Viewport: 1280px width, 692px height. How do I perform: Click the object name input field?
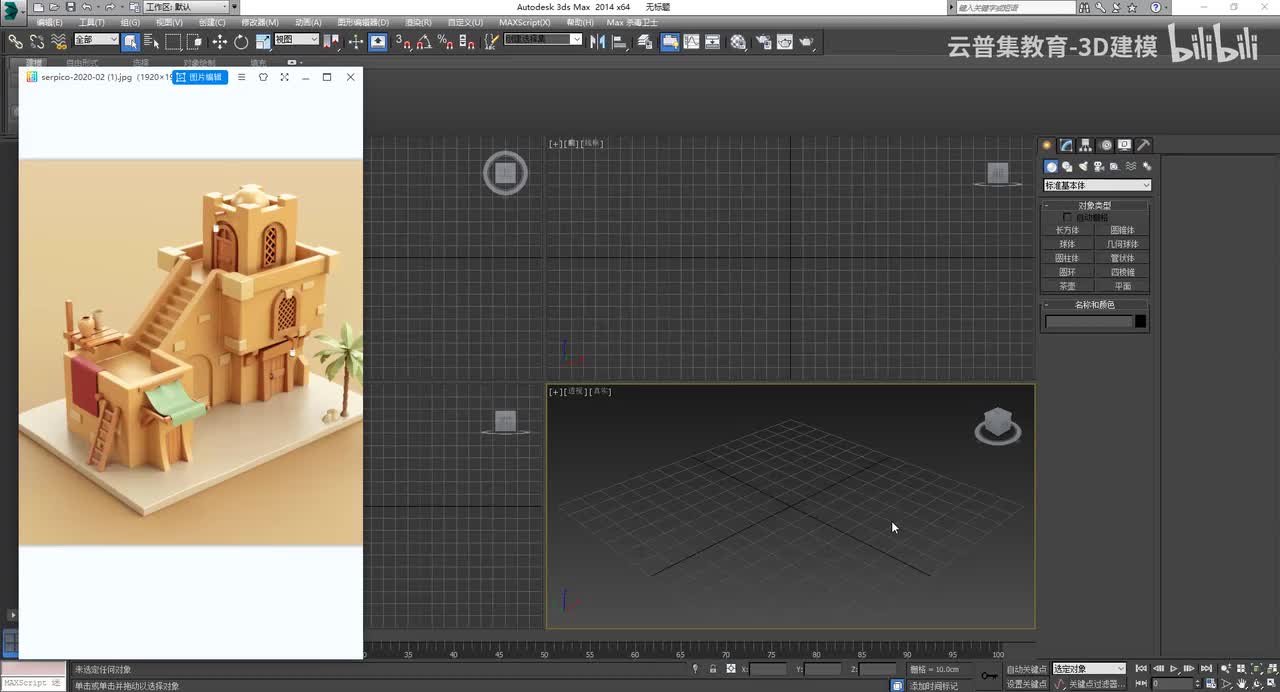[1088, 321]
